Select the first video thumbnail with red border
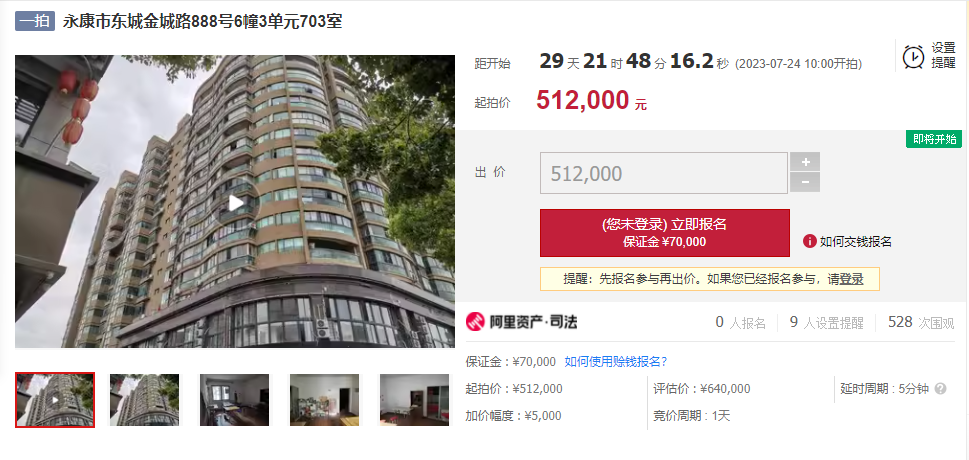 pos(55,400)
